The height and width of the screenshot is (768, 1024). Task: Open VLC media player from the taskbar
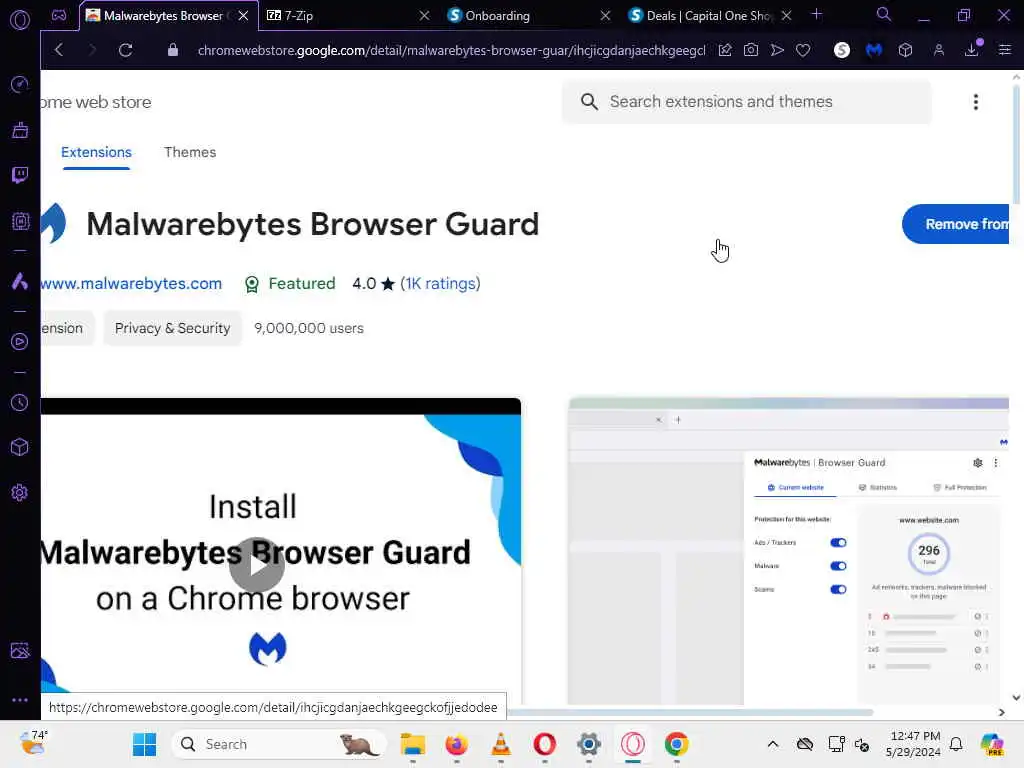[501, 744]
